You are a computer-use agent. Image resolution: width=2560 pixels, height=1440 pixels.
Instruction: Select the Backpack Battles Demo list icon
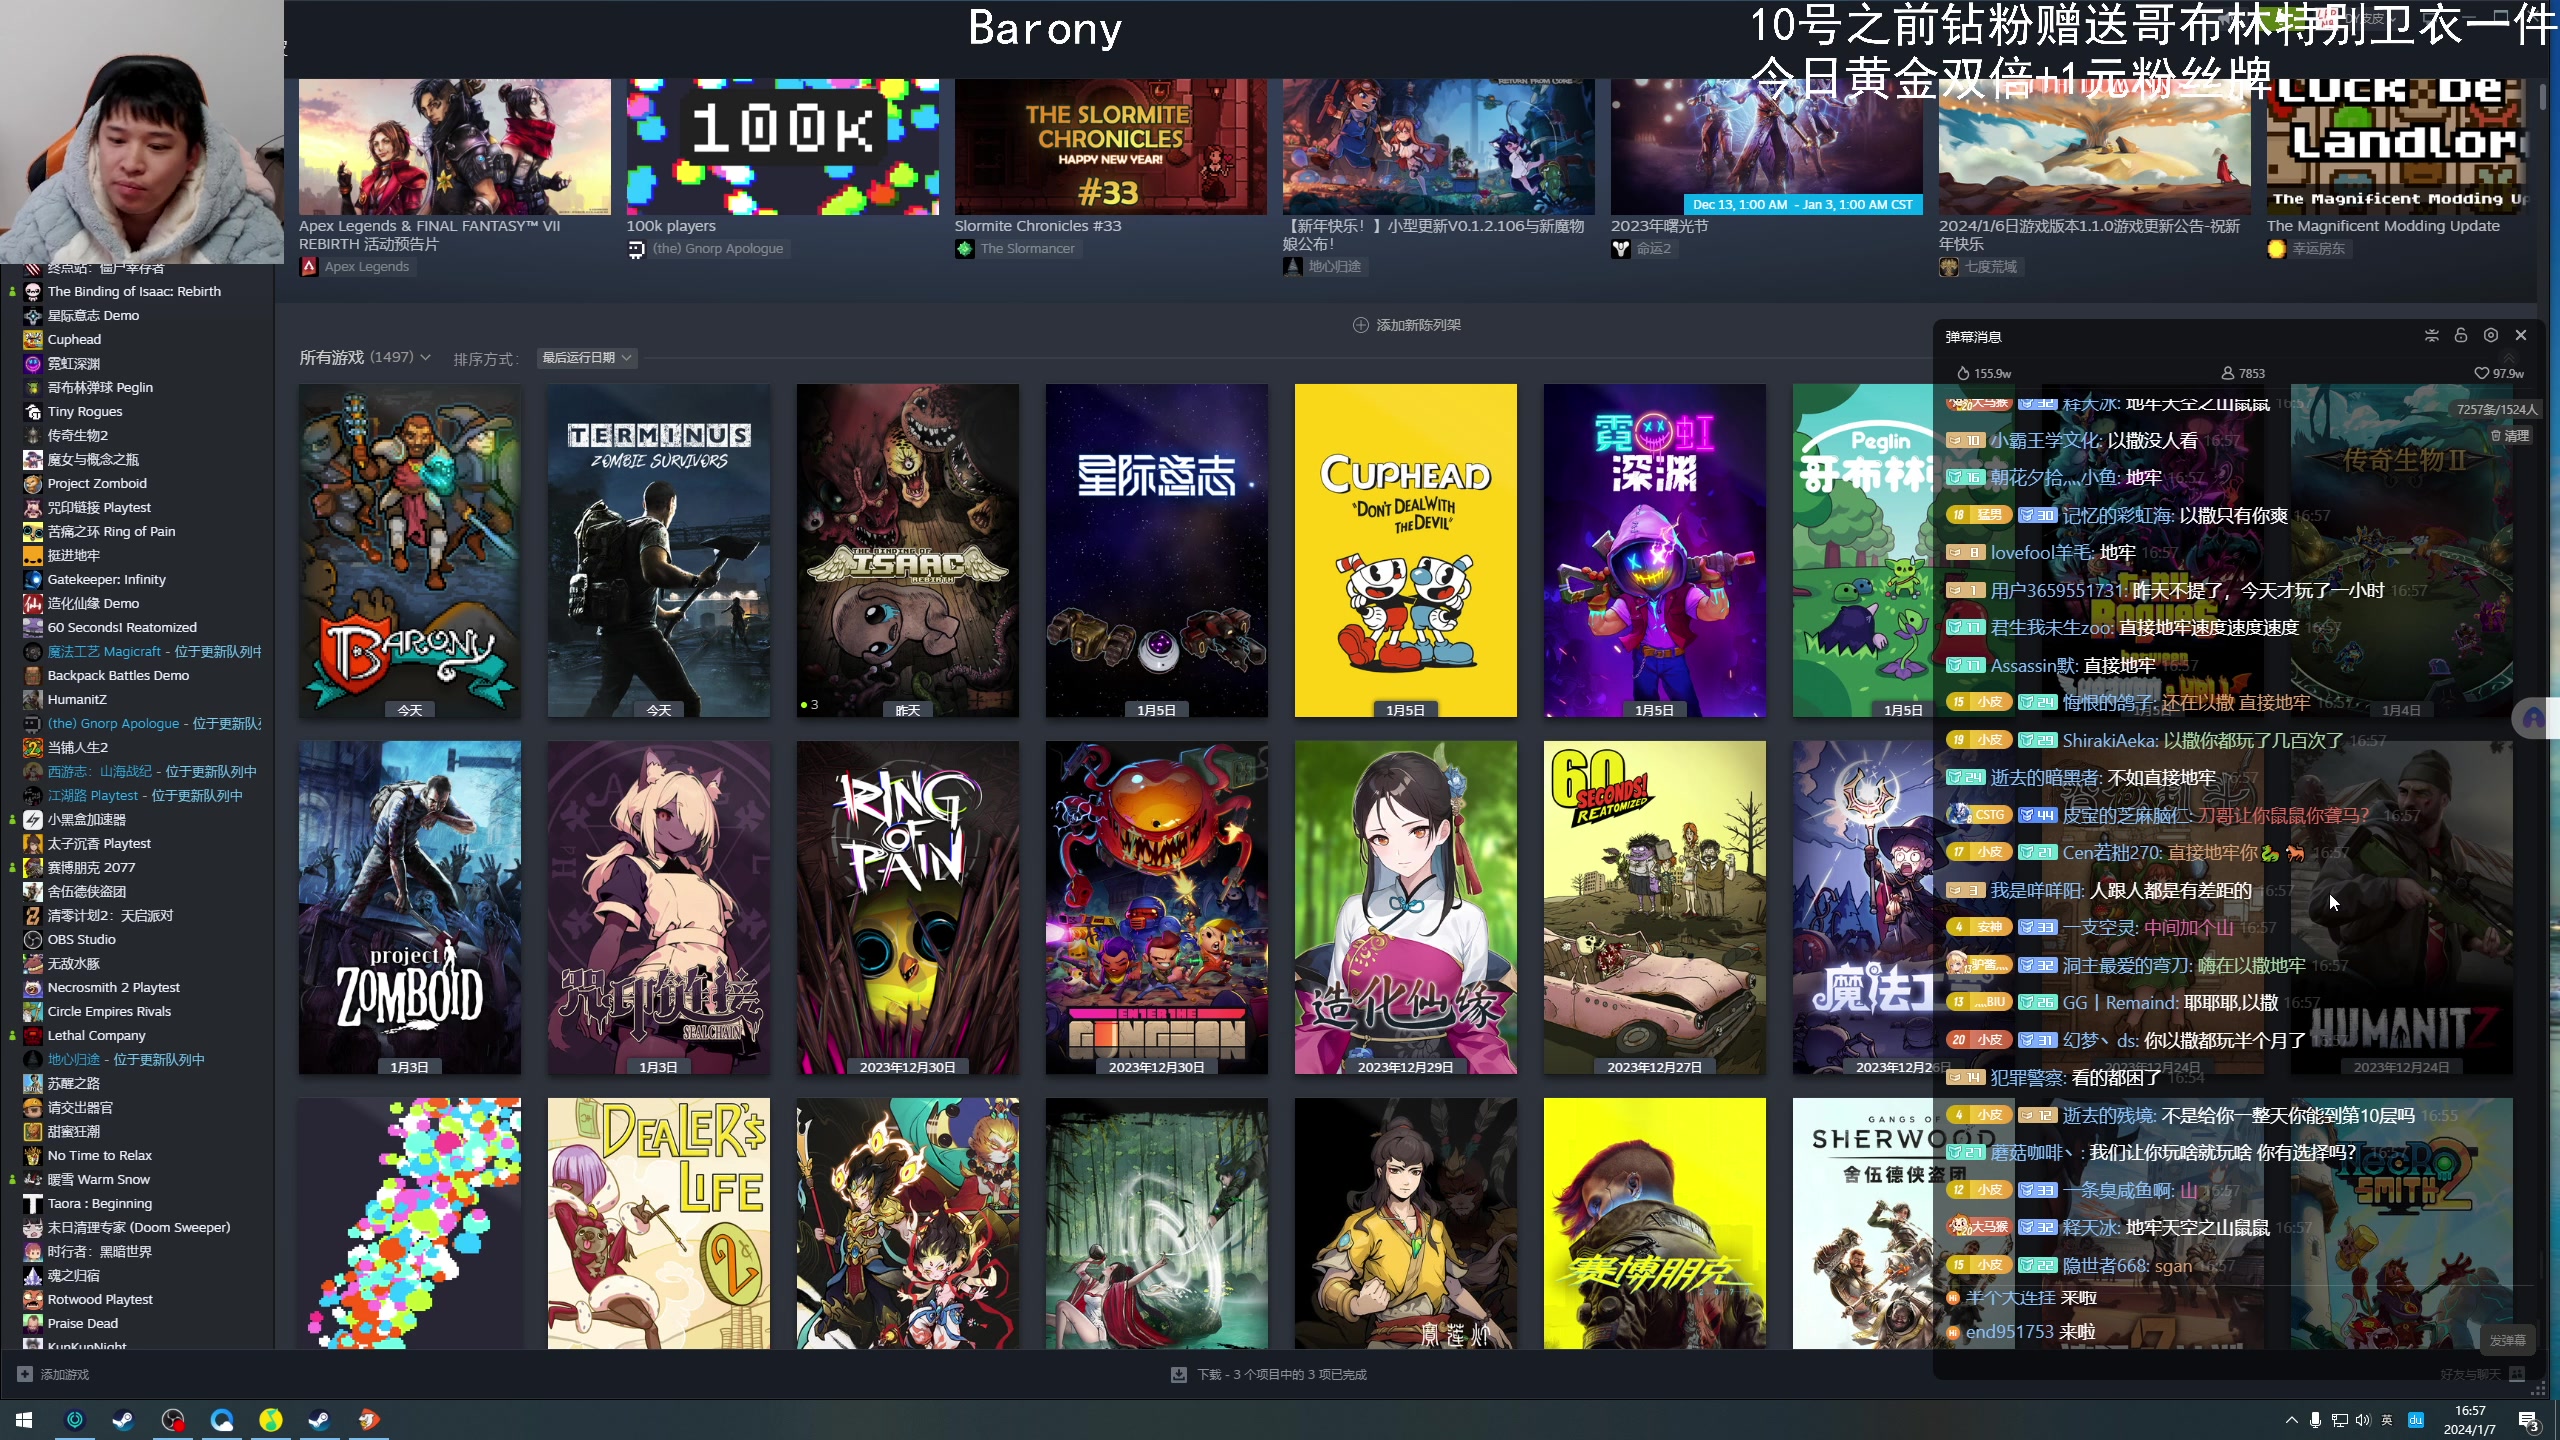33,675
